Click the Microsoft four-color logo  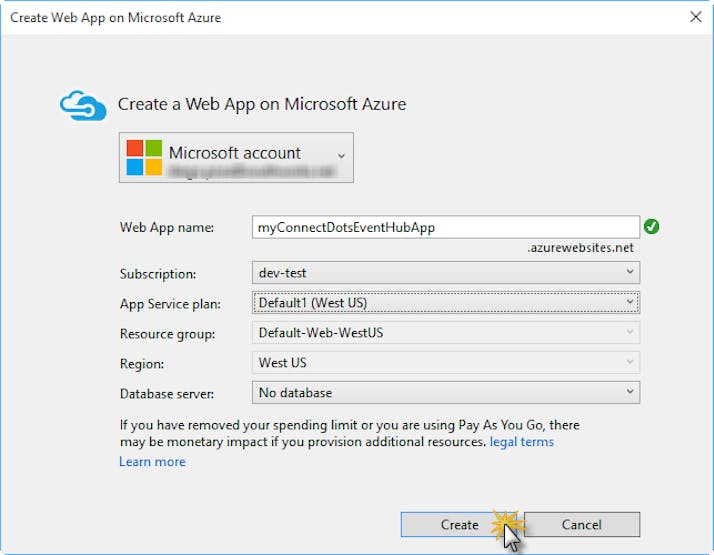[x=144, y=158]
